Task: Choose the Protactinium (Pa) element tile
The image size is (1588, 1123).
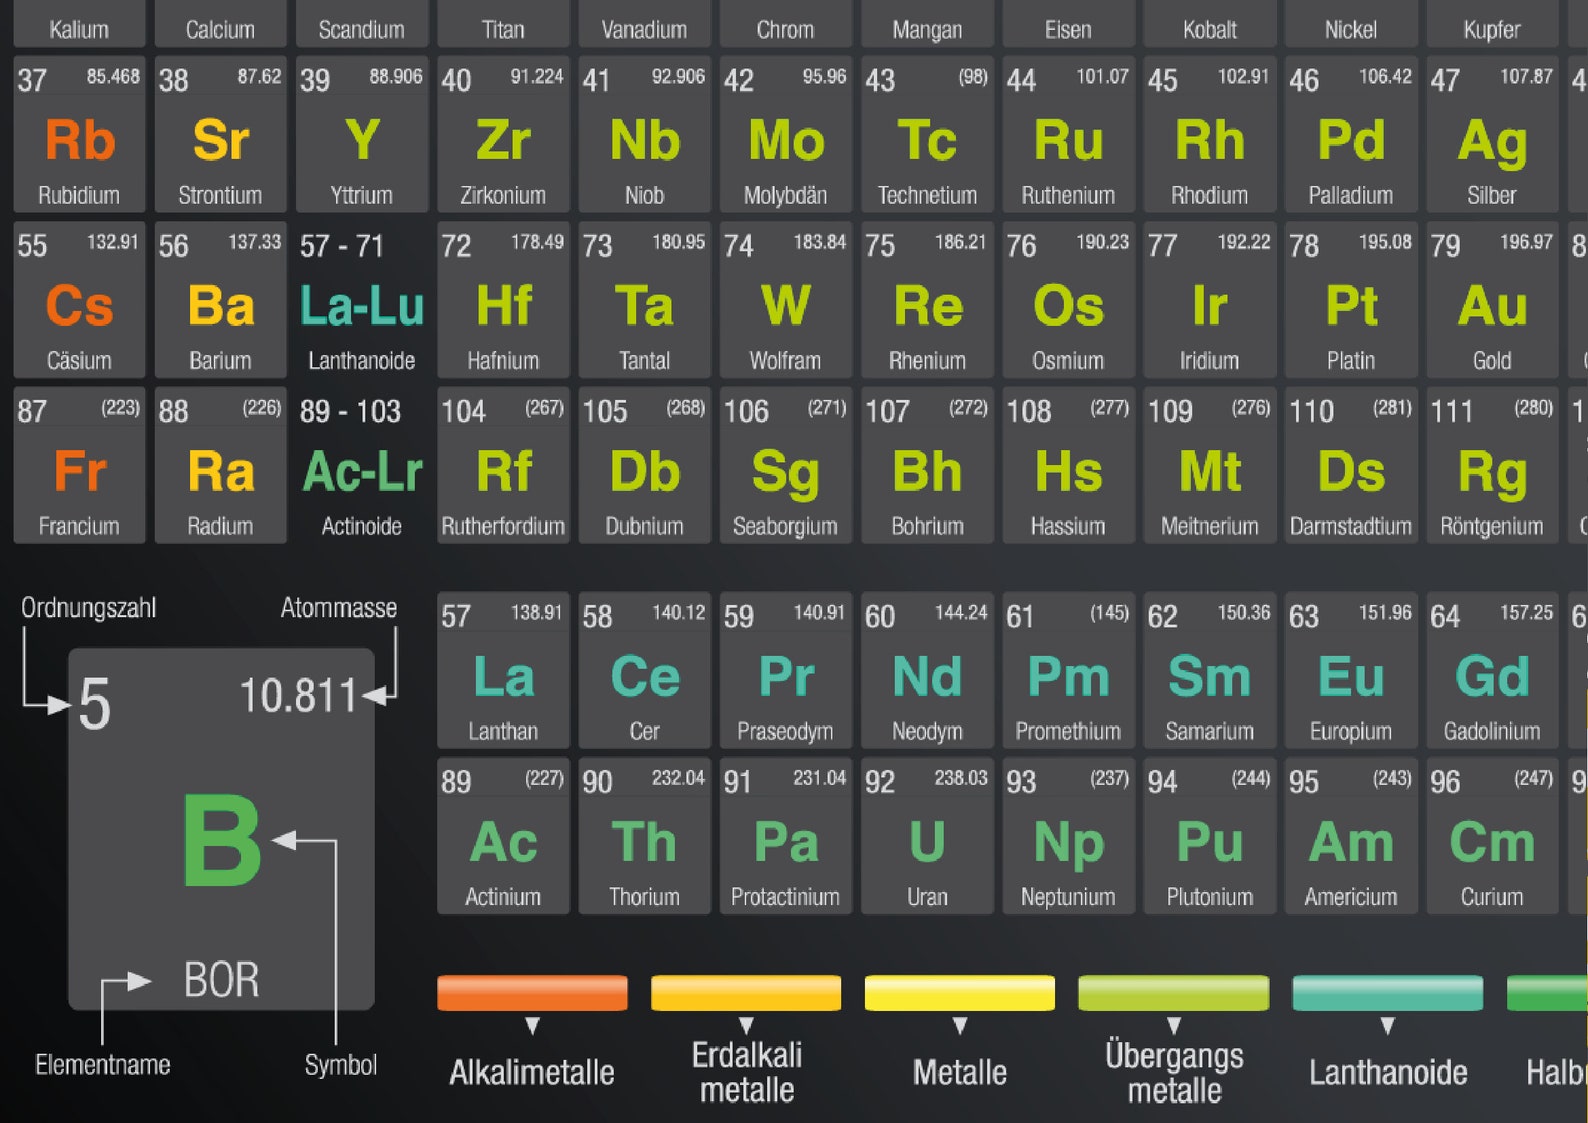Action: pos(786,836)
